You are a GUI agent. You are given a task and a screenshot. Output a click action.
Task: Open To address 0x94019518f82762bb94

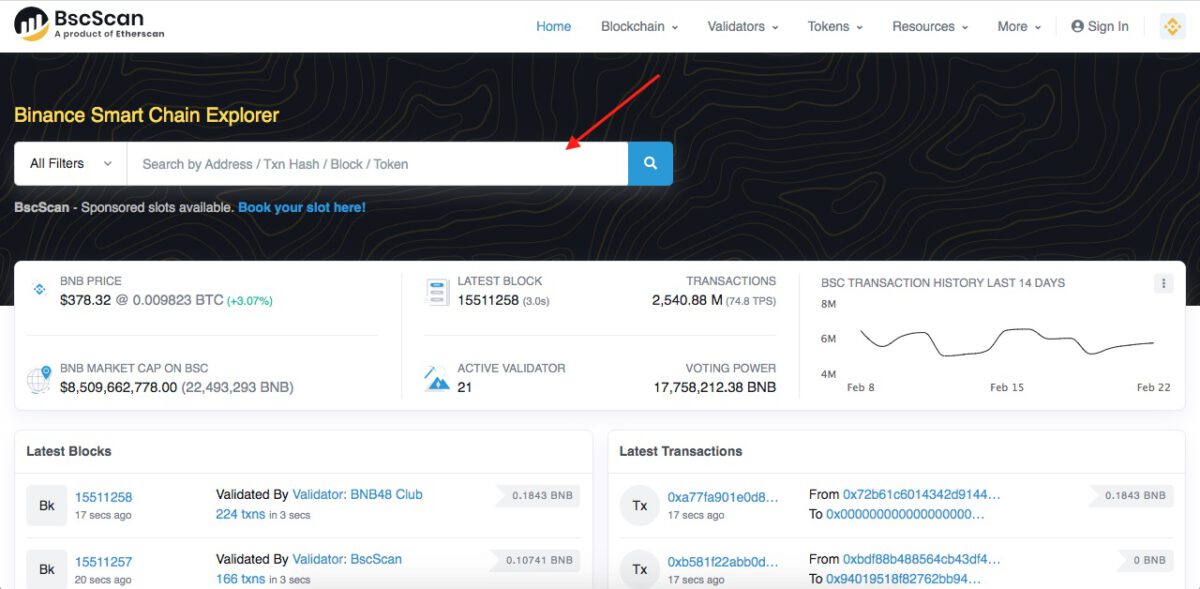[904, 578]
